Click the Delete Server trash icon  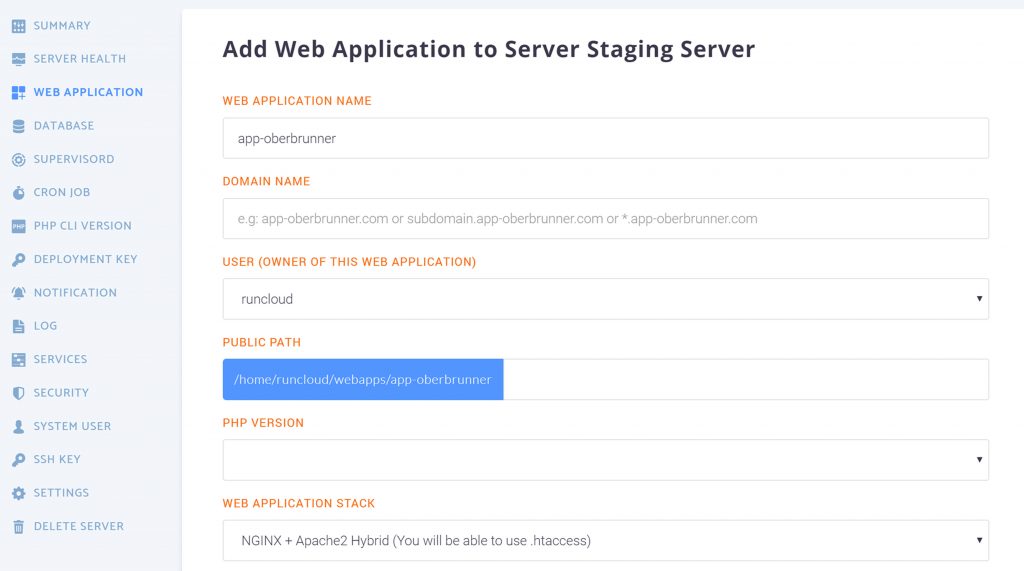coord(18,527)
